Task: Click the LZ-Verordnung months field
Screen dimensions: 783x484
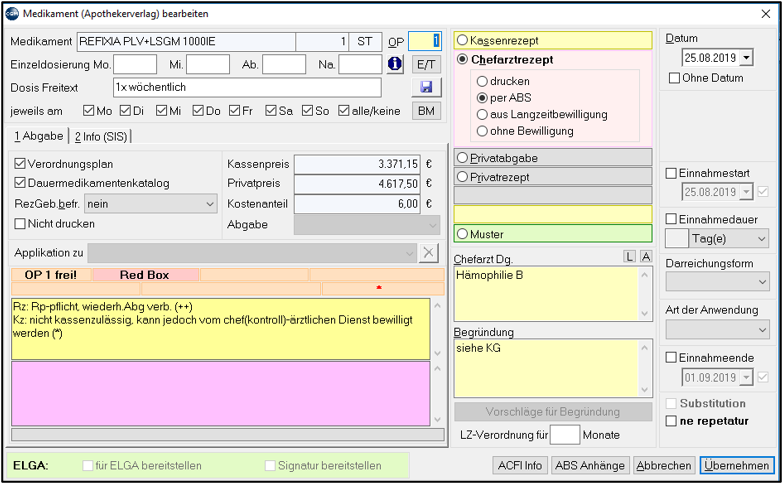Action: click(565, 435)
